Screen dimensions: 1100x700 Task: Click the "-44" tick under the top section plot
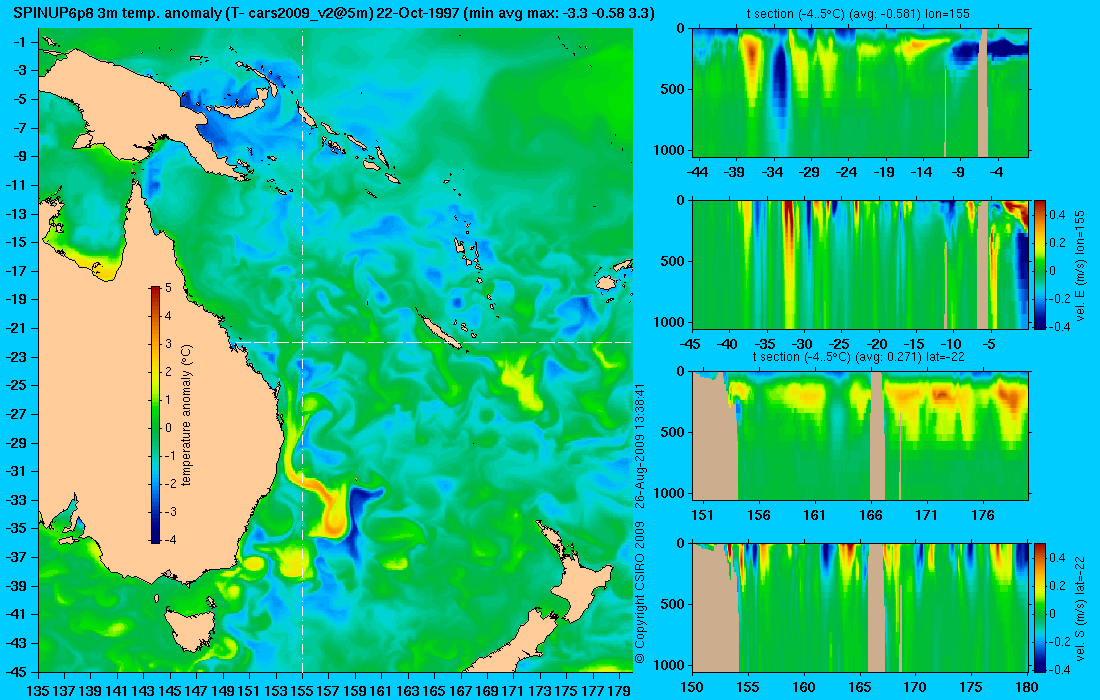[x=697, y=172]
